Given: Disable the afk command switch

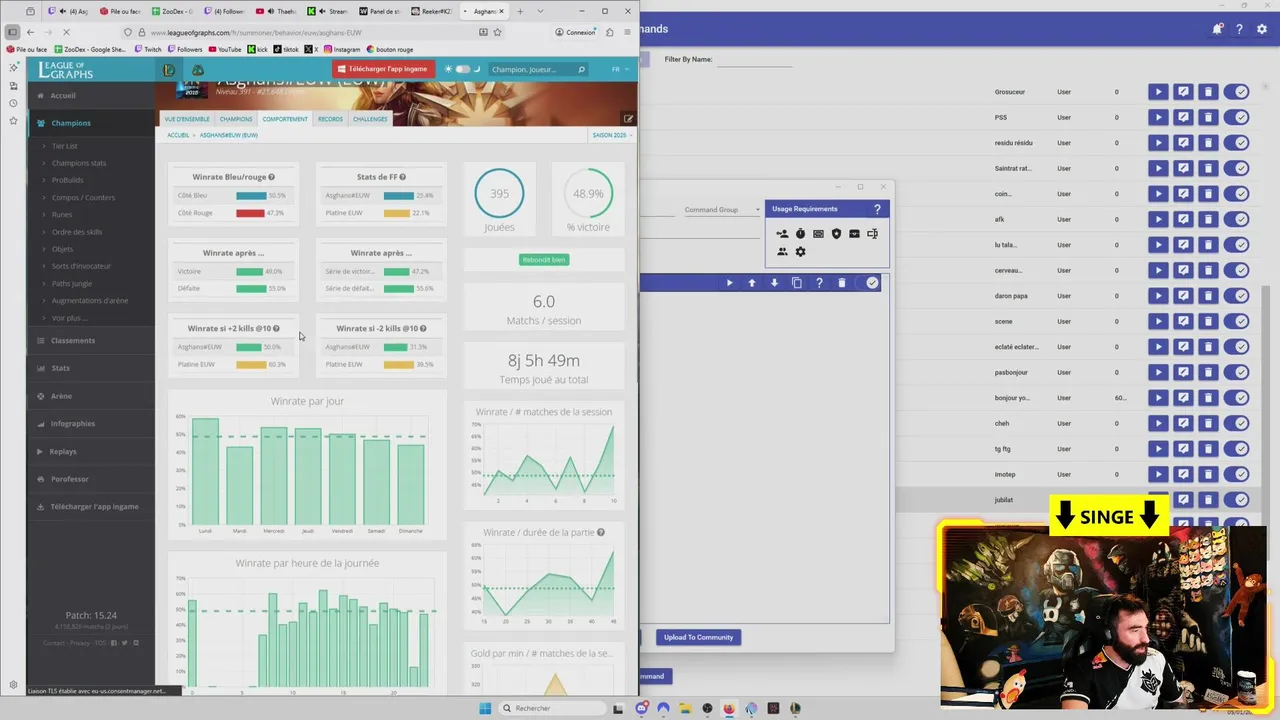Looking at the screenshot, I should [x=1237, y=219].
